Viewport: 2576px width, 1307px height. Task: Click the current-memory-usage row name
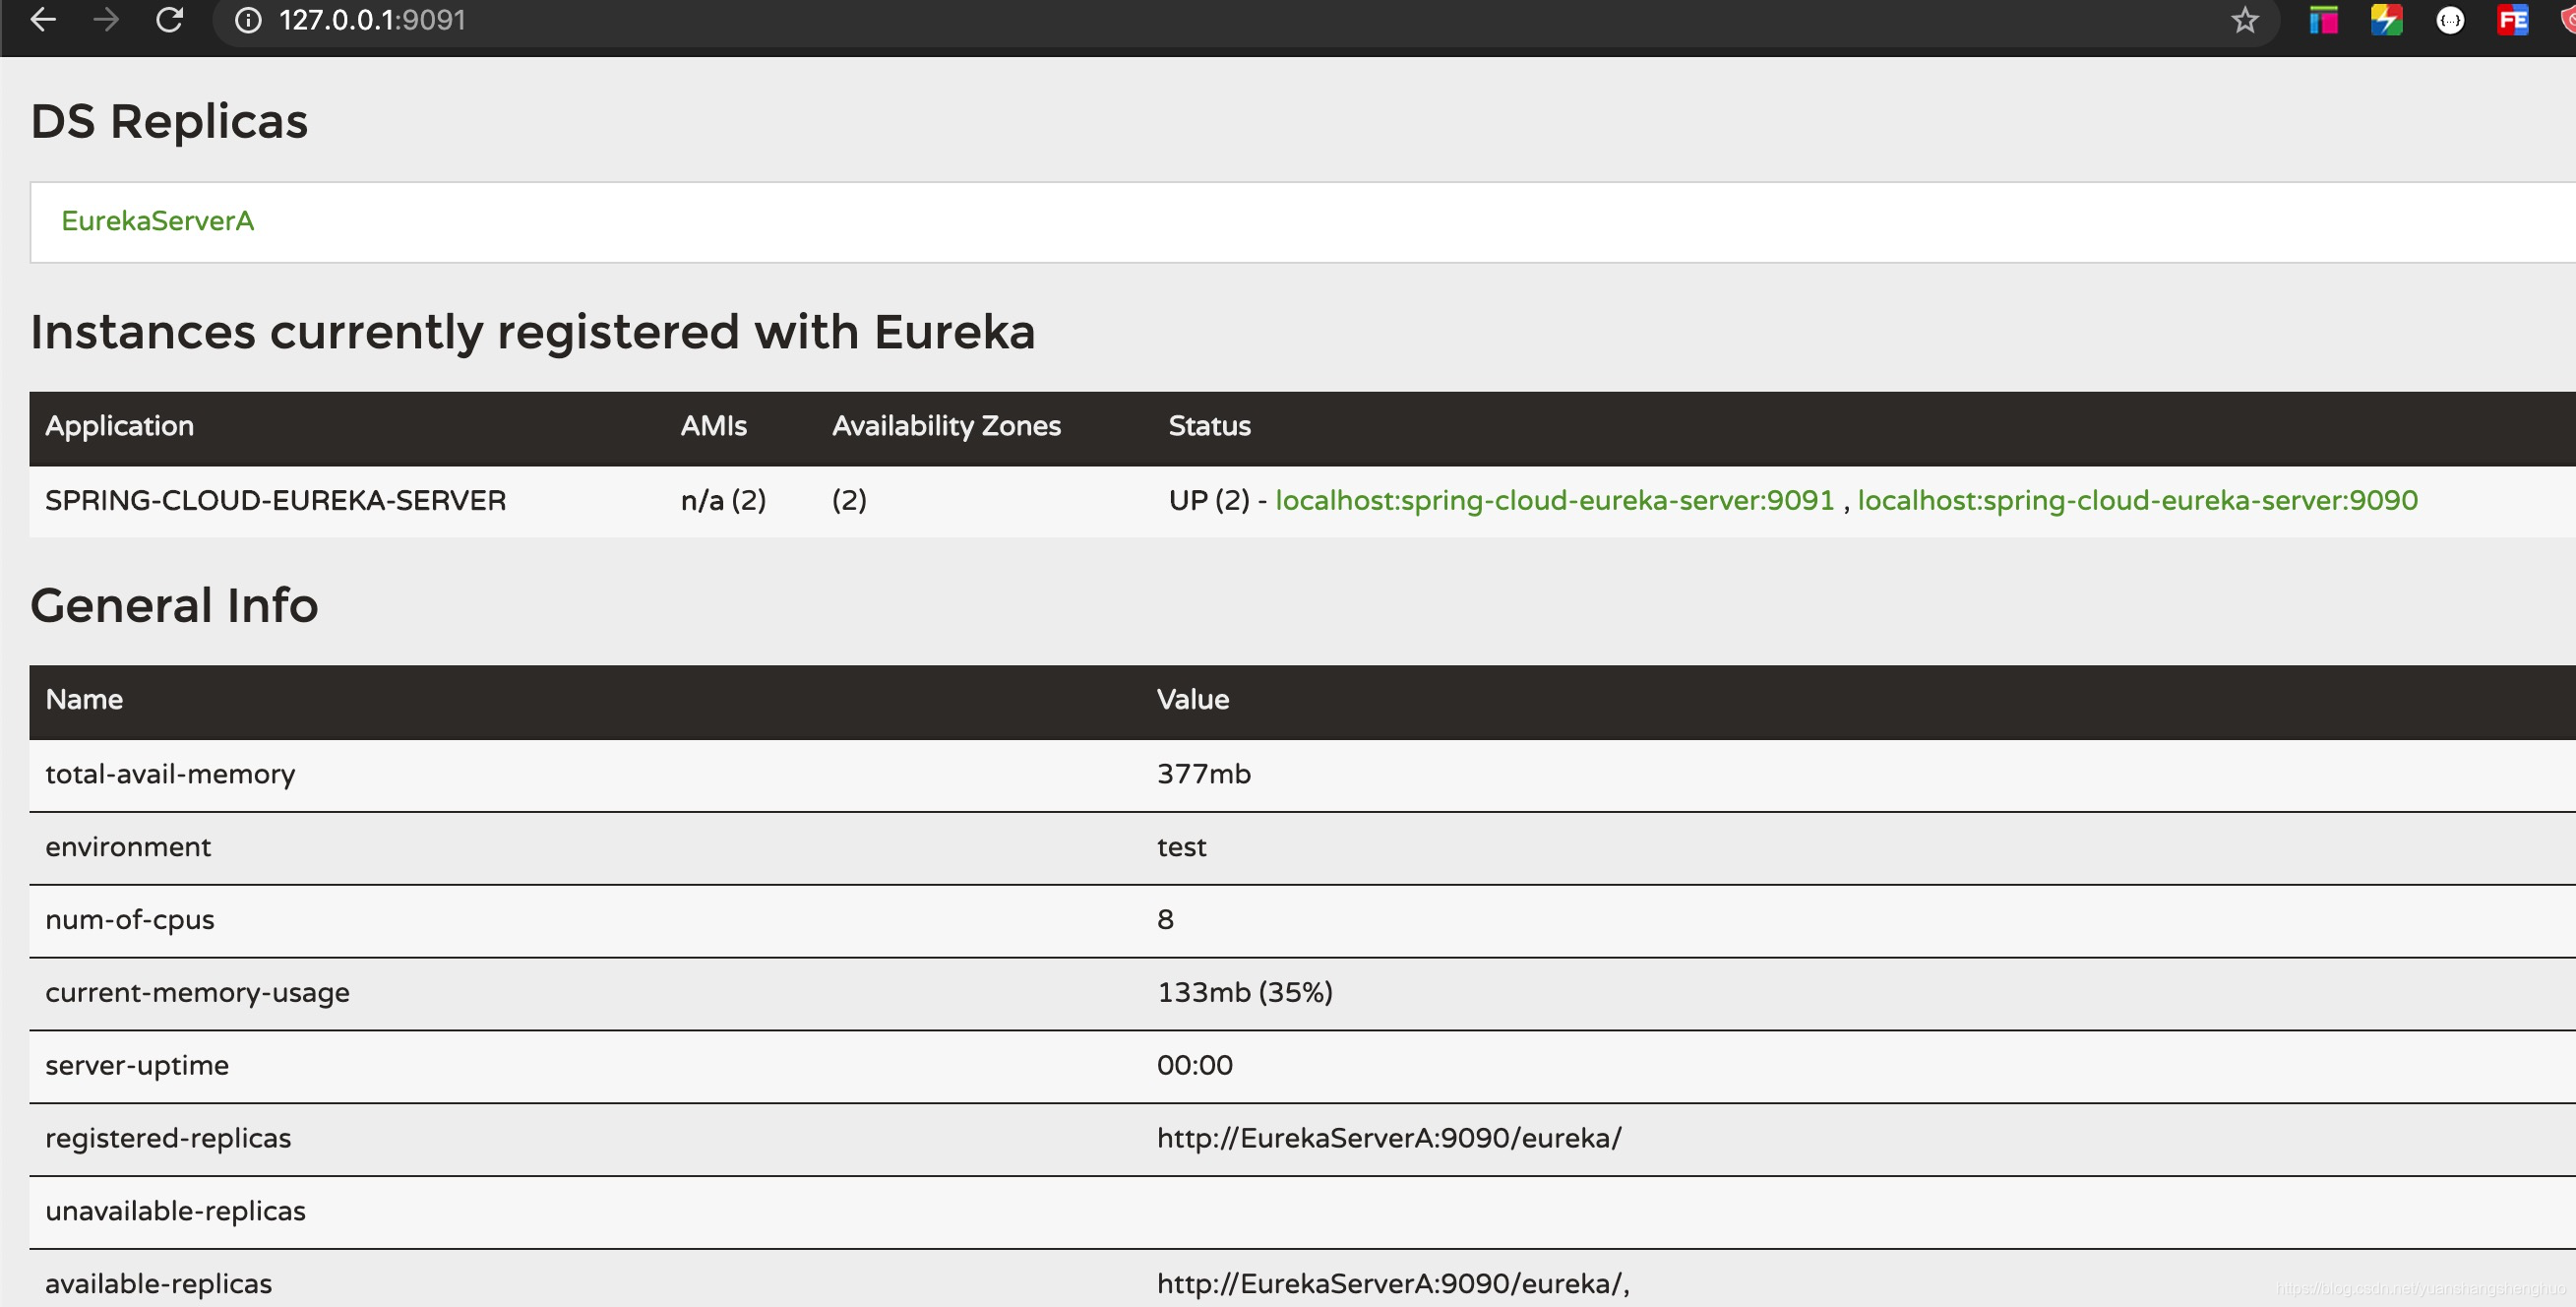pos(198,993)
